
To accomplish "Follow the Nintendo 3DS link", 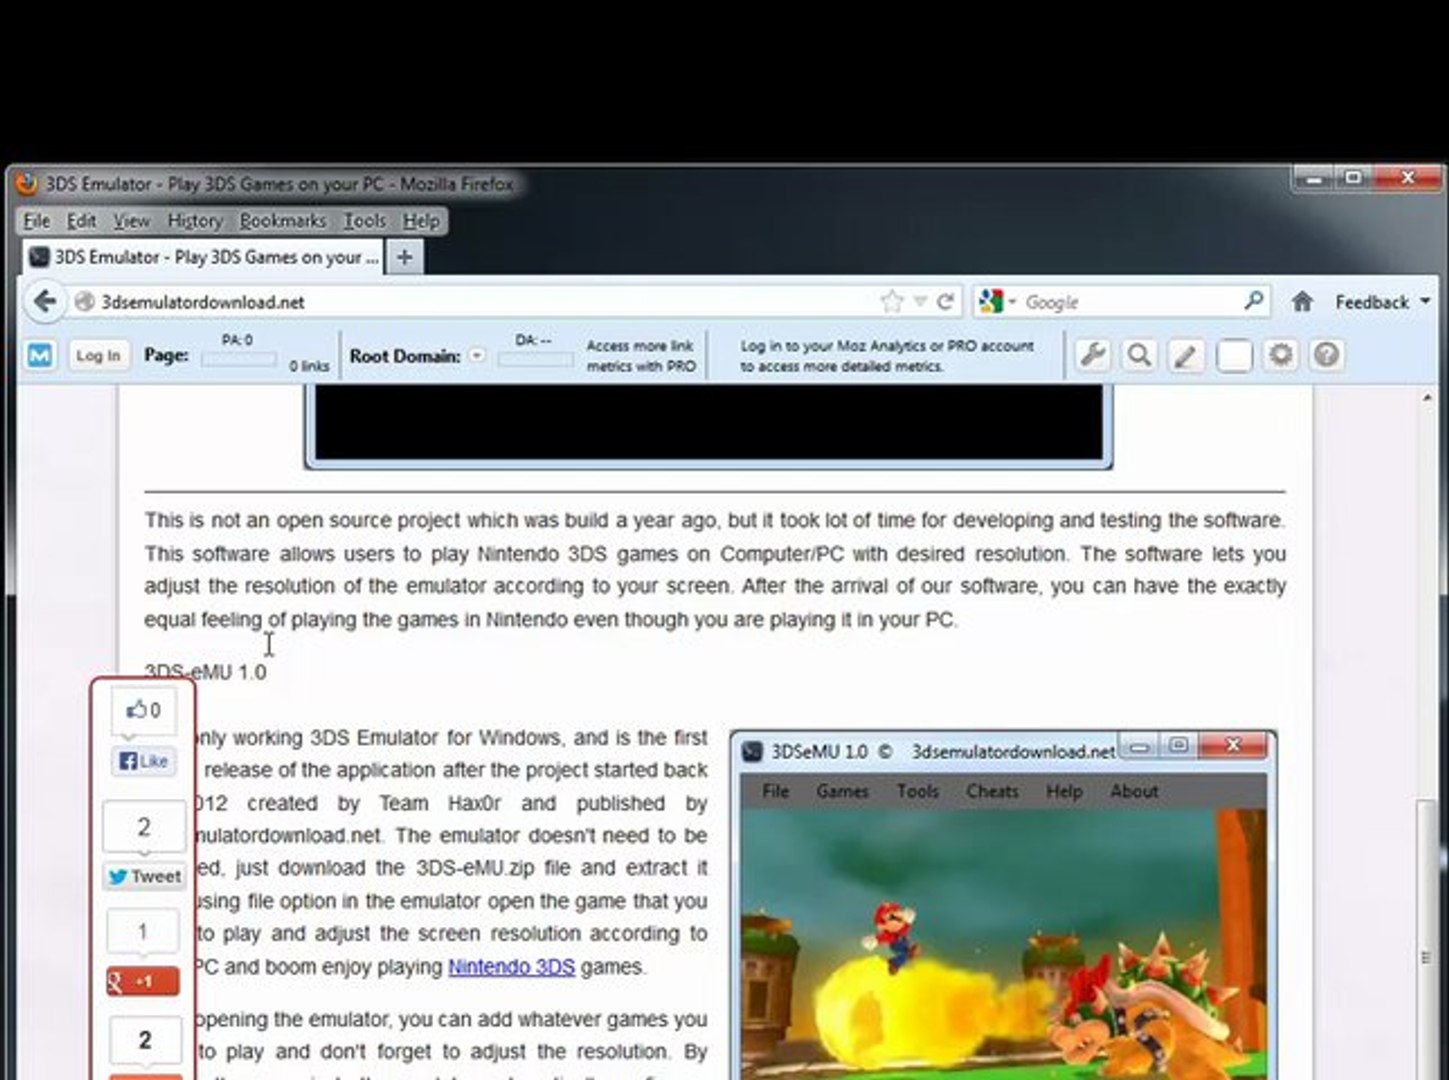I will (x=511, y=967).
